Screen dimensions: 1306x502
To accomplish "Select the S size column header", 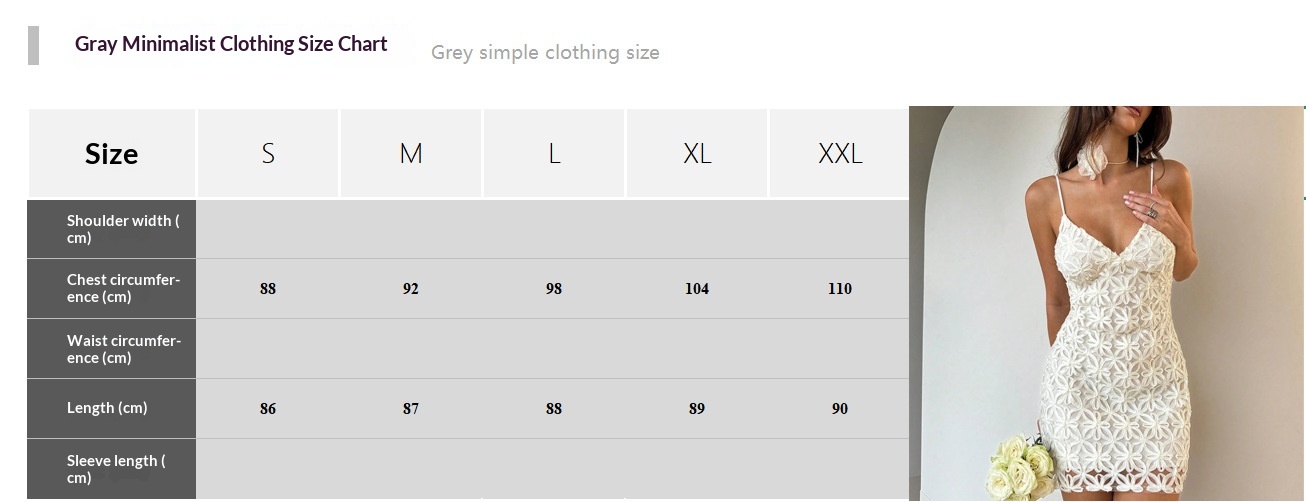I will tap(268, 154).
